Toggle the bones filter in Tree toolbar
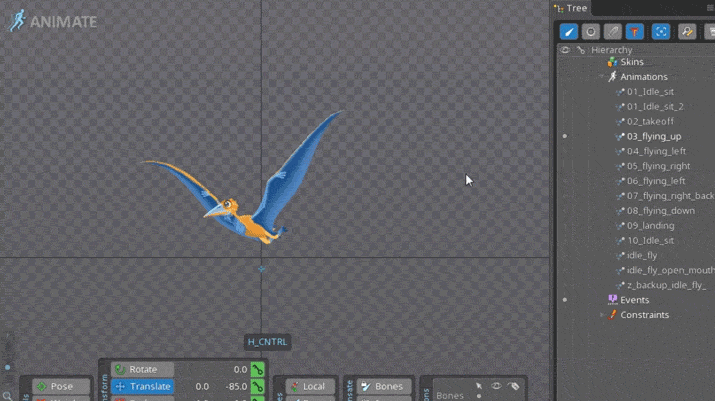 click(x=569, y=32)
